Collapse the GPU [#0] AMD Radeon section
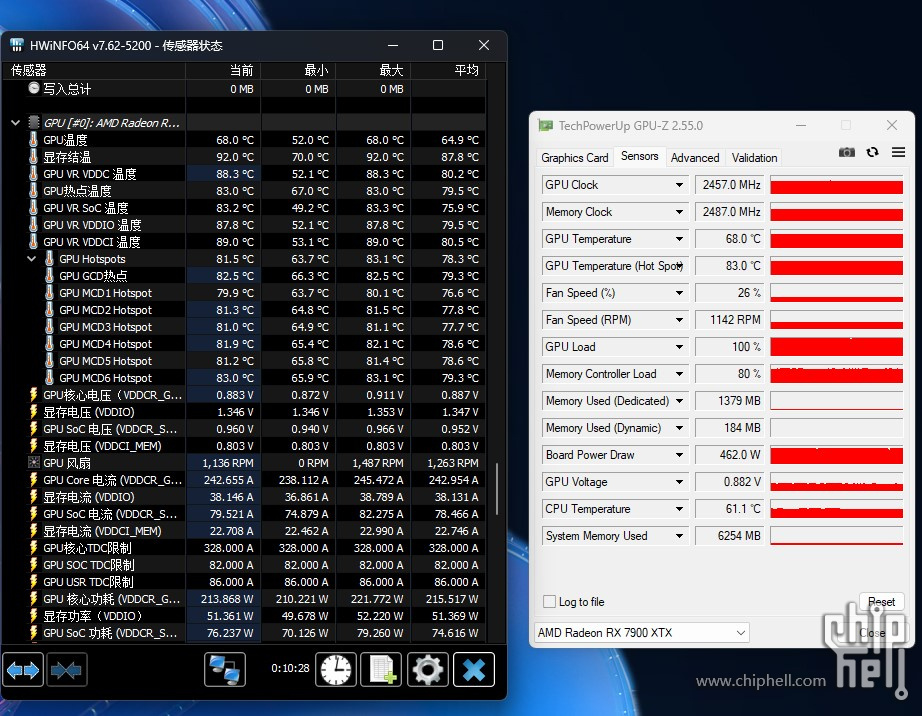Viewport: 922px width, 716px height. click(15, 123)
